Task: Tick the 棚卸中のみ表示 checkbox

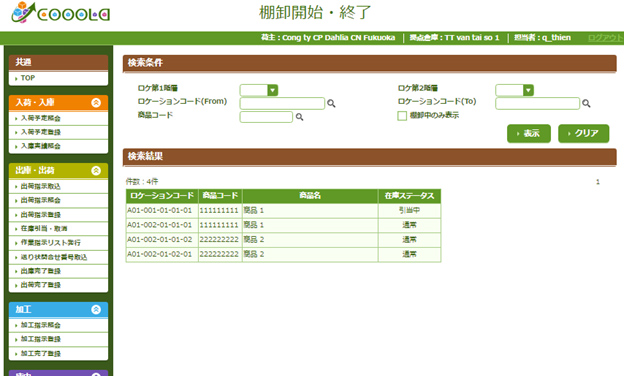Action: pos(402,116)
